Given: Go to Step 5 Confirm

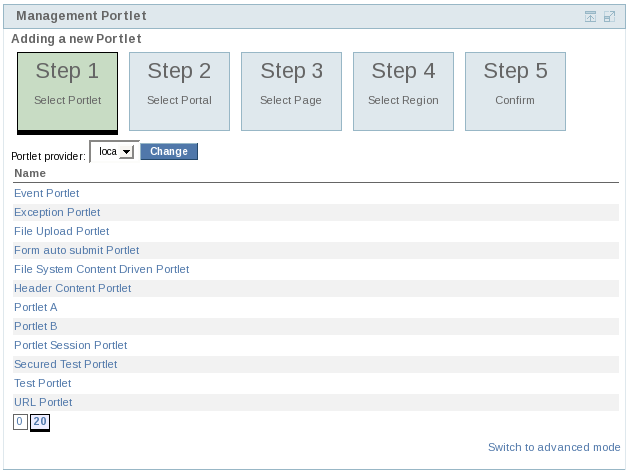Looking at the screenshot, I should pyautogui.click(x=515, y=91).
